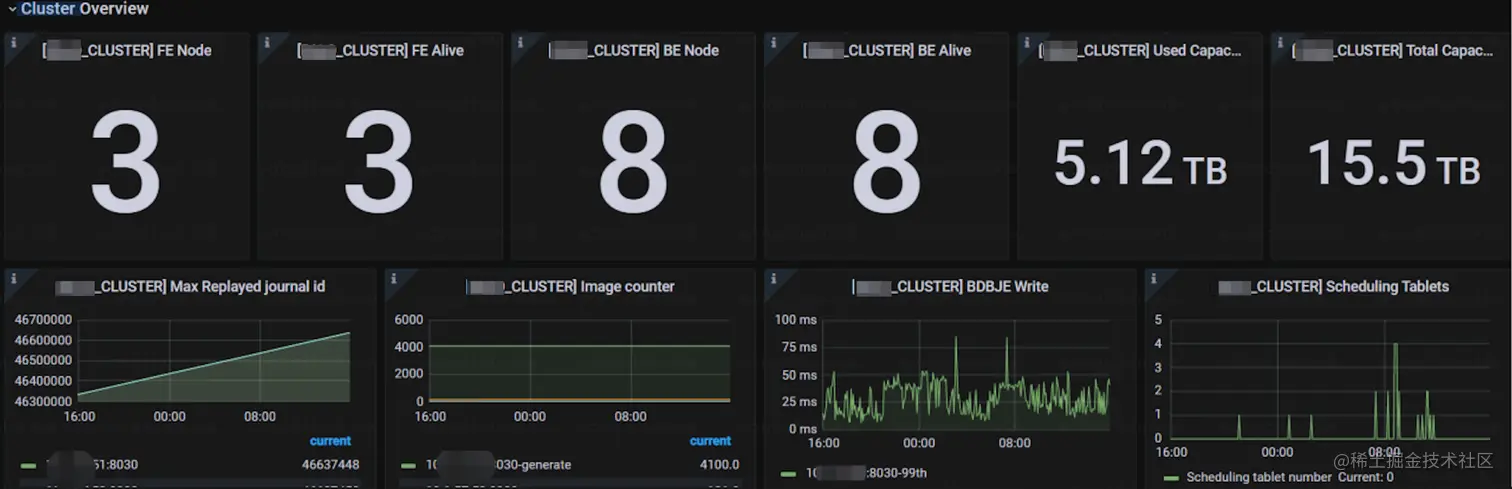Click the 46637448 current value

(x=330, y=465)
